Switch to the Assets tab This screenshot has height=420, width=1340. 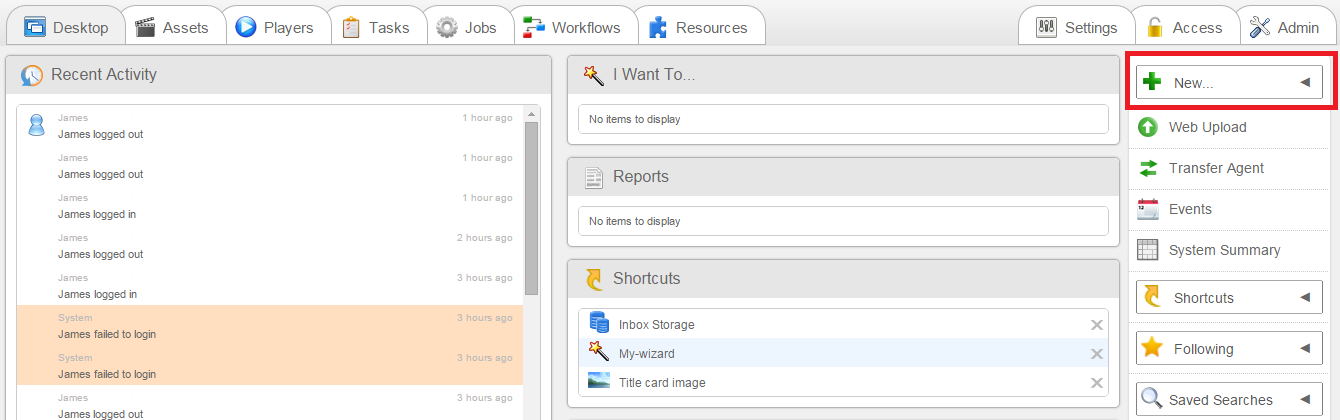(x=172, y=27)
